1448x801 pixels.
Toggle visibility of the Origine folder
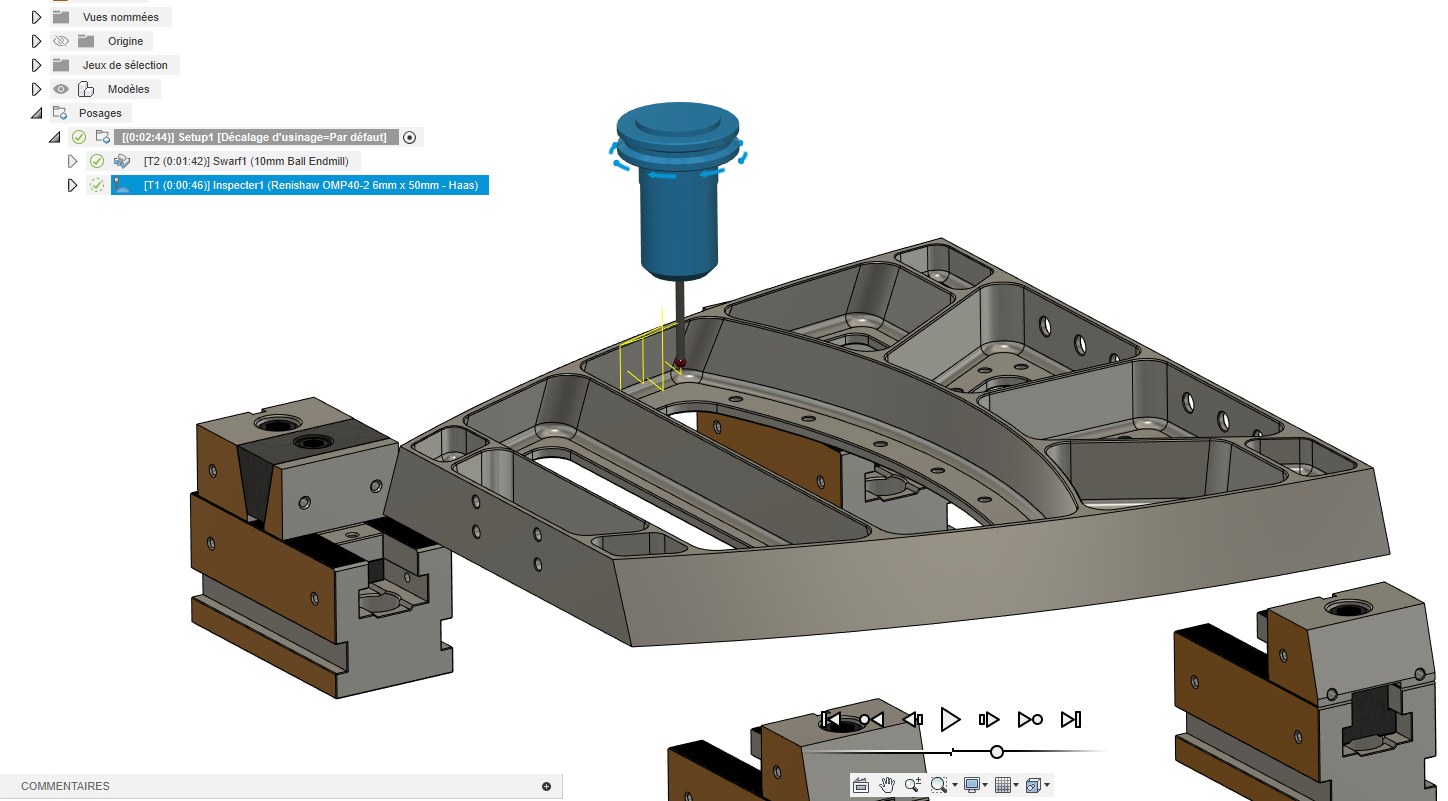[61, 41]
